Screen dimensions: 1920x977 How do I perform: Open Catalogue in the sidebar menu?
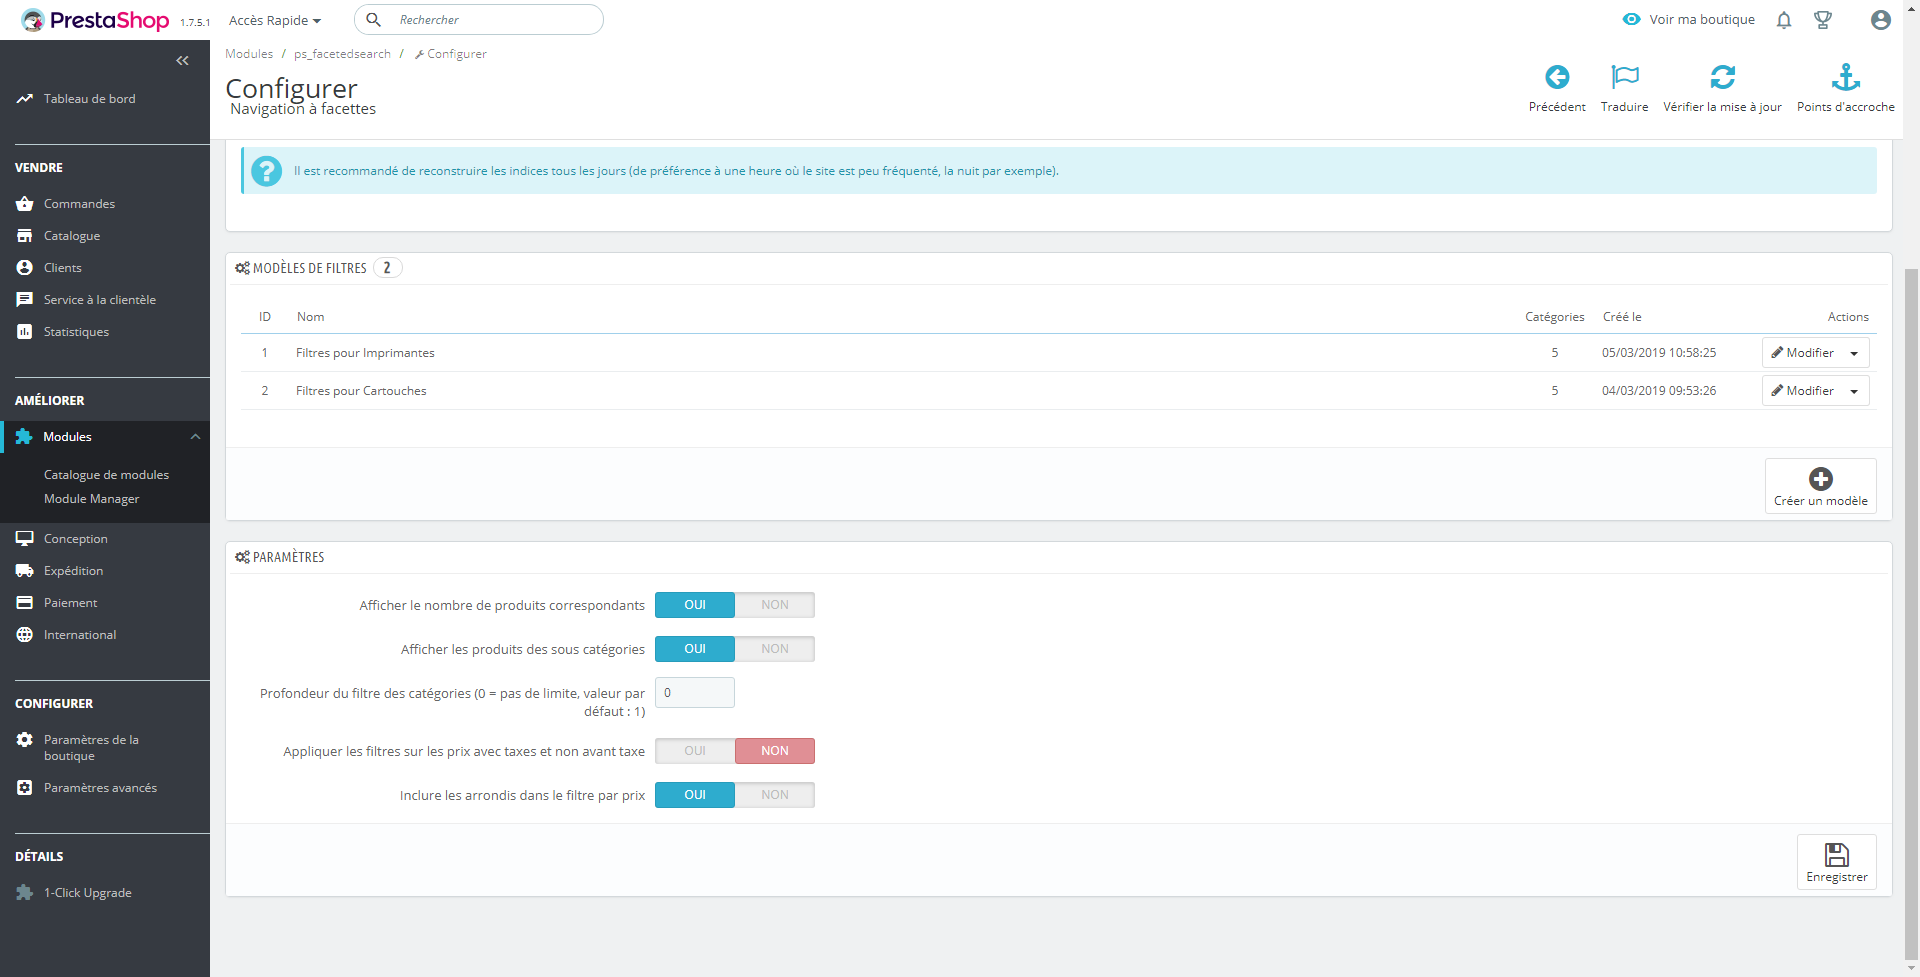click(72, 236)
